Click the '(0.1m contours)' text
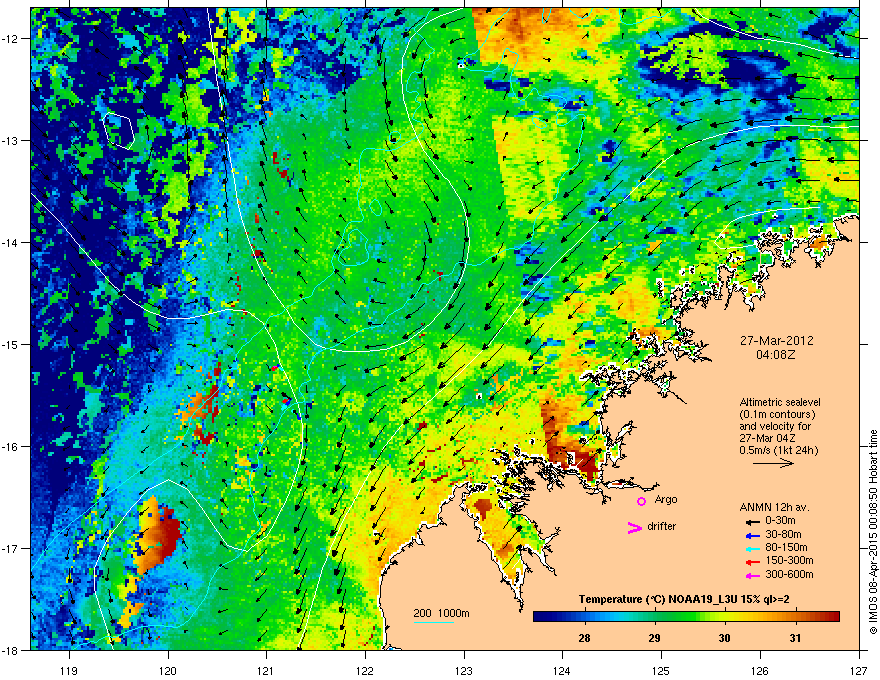This screenshot has height=680, width=880. pyautogui.click(x=777, y=415)
